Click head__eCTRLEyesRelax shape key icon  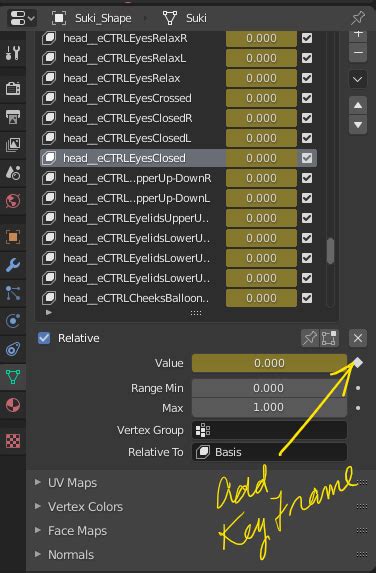click(49, 78)
